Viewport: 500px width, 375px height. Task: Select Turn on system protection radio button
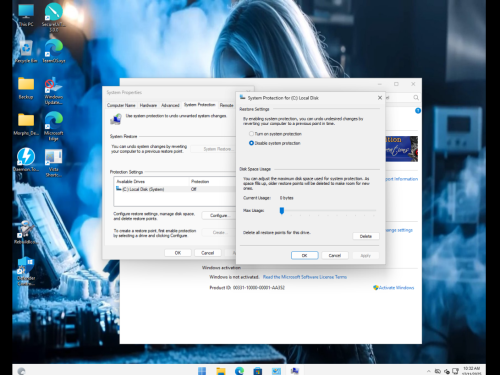[x=251, y=134]
